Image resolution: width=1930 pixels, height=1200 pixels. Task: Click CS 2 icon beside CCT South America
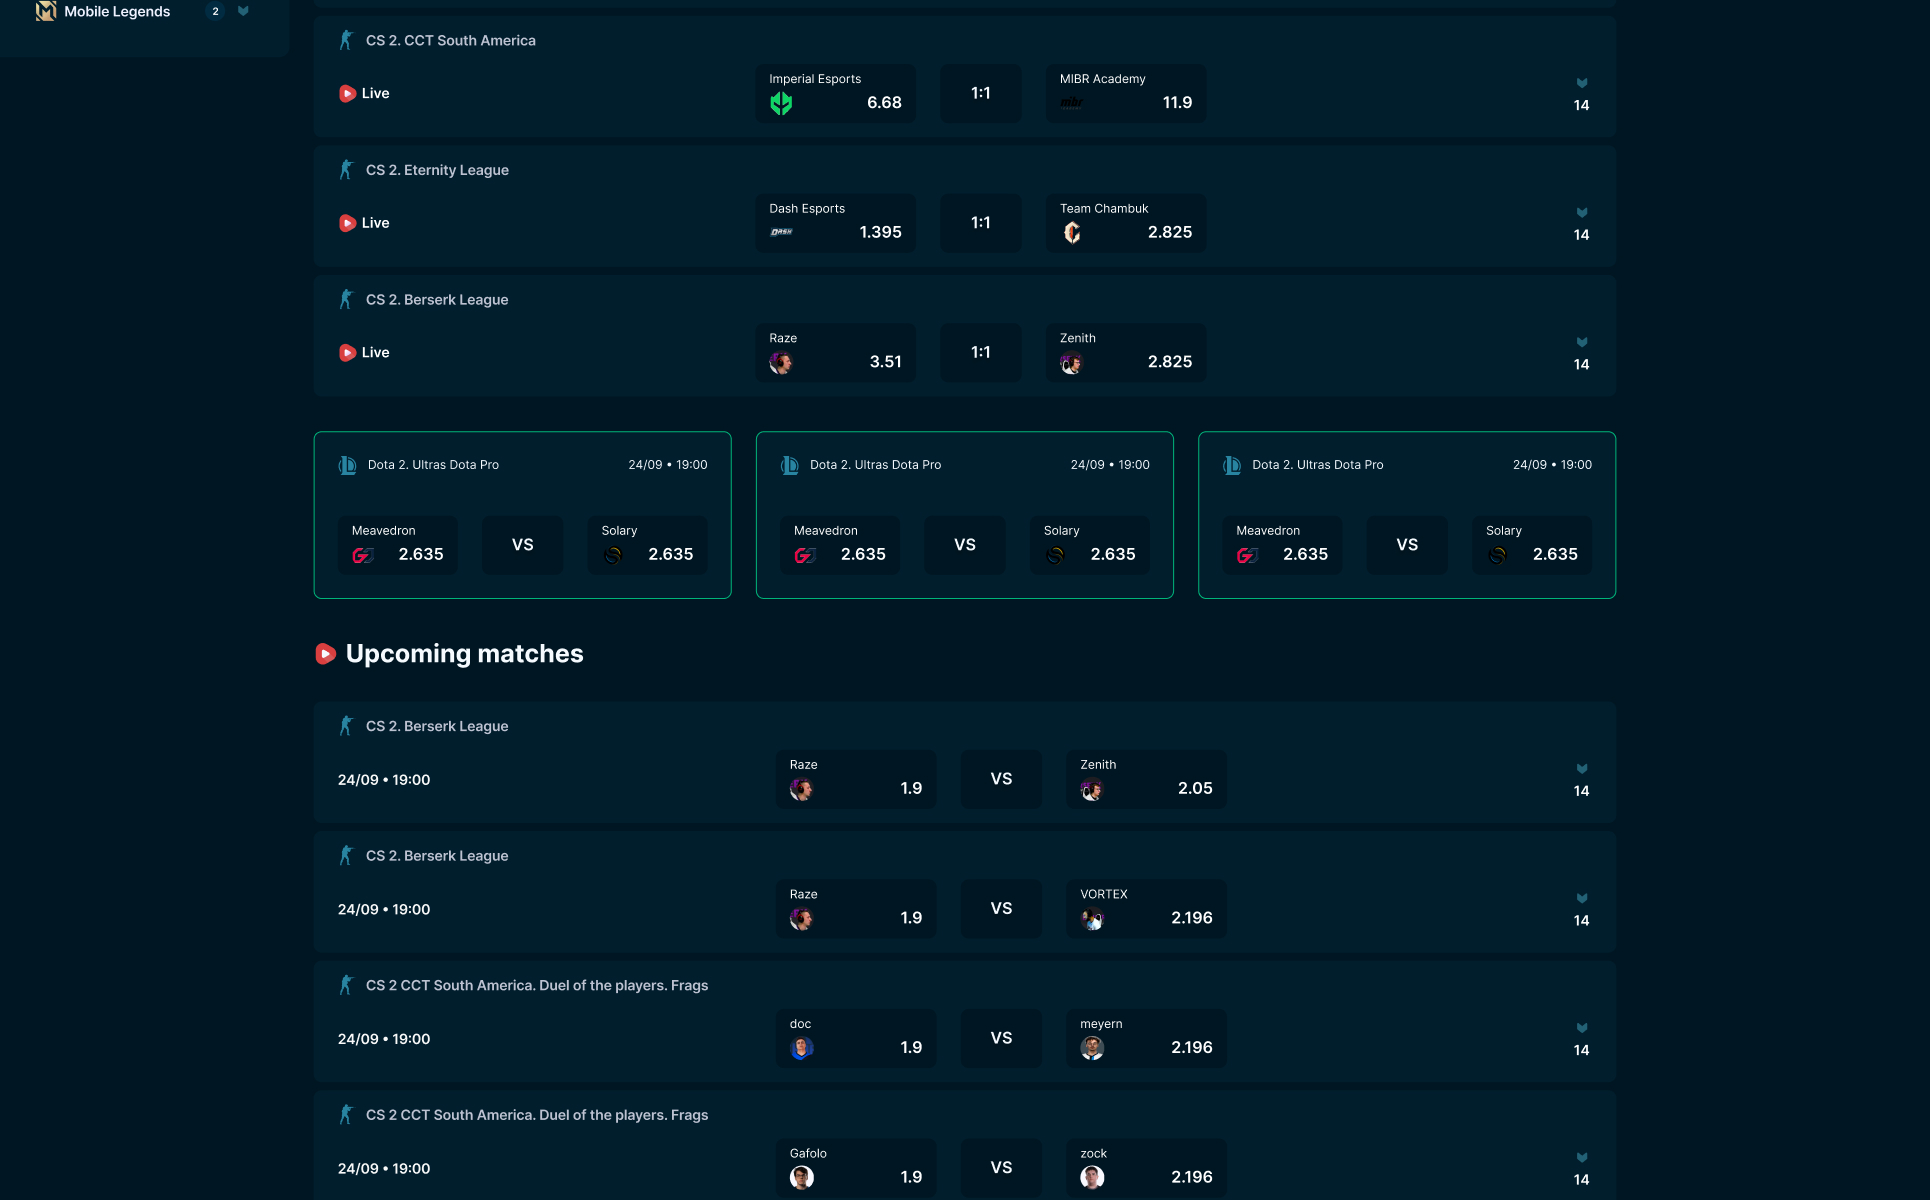(x=346, y=40)
